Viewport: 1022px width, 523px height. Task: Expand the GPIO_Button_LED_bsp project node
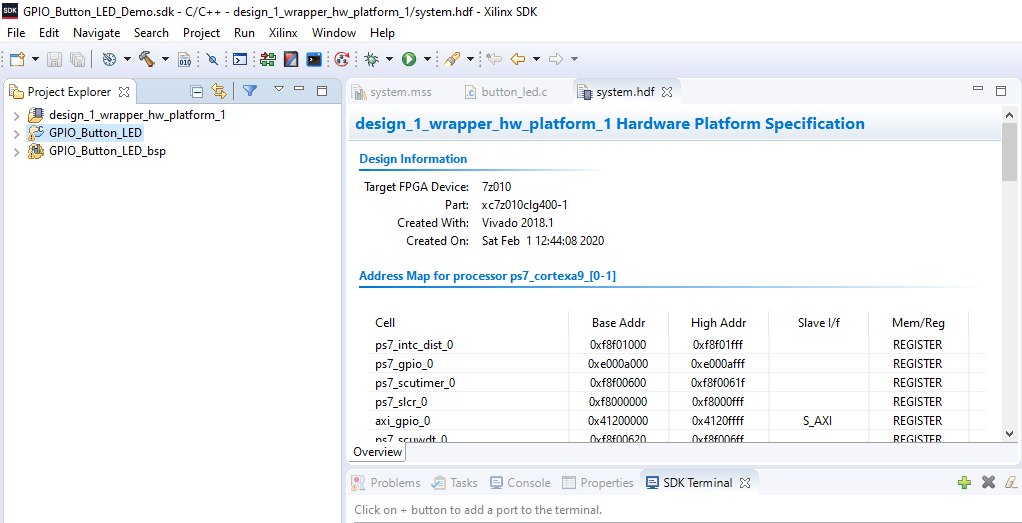click(16, 152)
